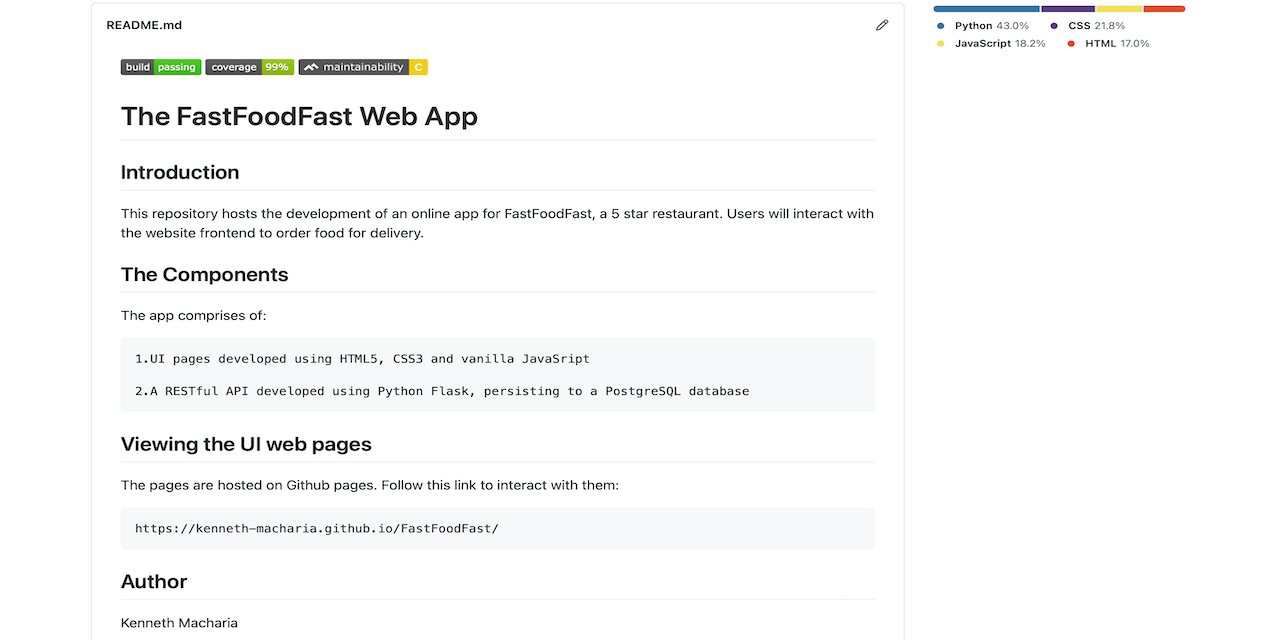Open the FastFoodFast GitHub Pages link
The image size is (1280, 640).
[x=317, y=527]
